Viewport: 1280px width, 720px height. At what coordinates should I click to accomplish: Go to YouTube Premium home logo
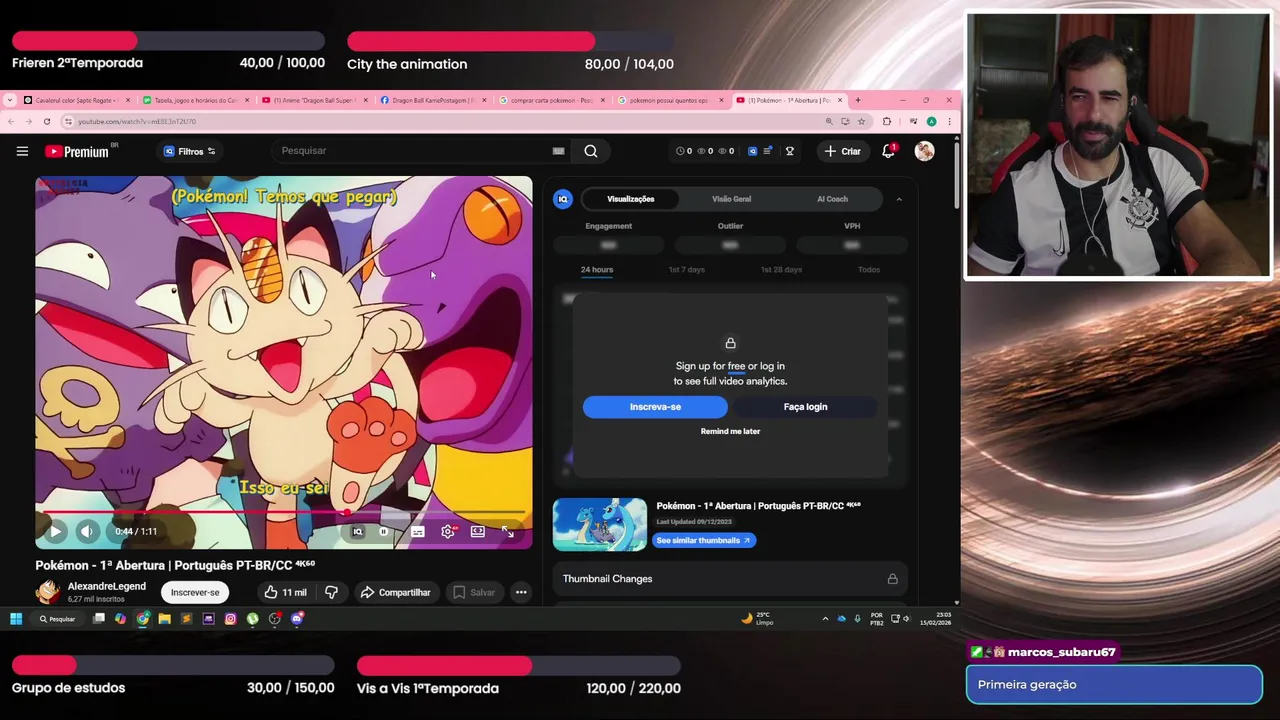tap(77, 151)
